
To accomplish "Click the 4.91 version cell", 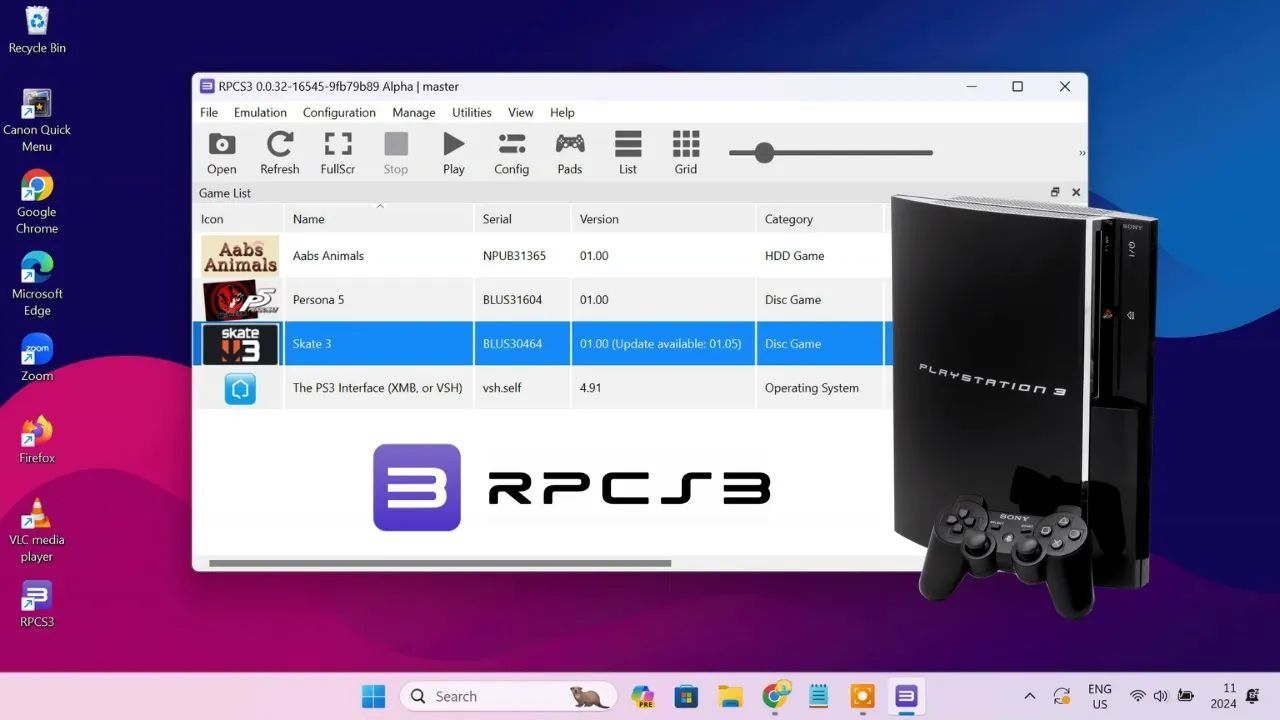I will tap(664, 388).
